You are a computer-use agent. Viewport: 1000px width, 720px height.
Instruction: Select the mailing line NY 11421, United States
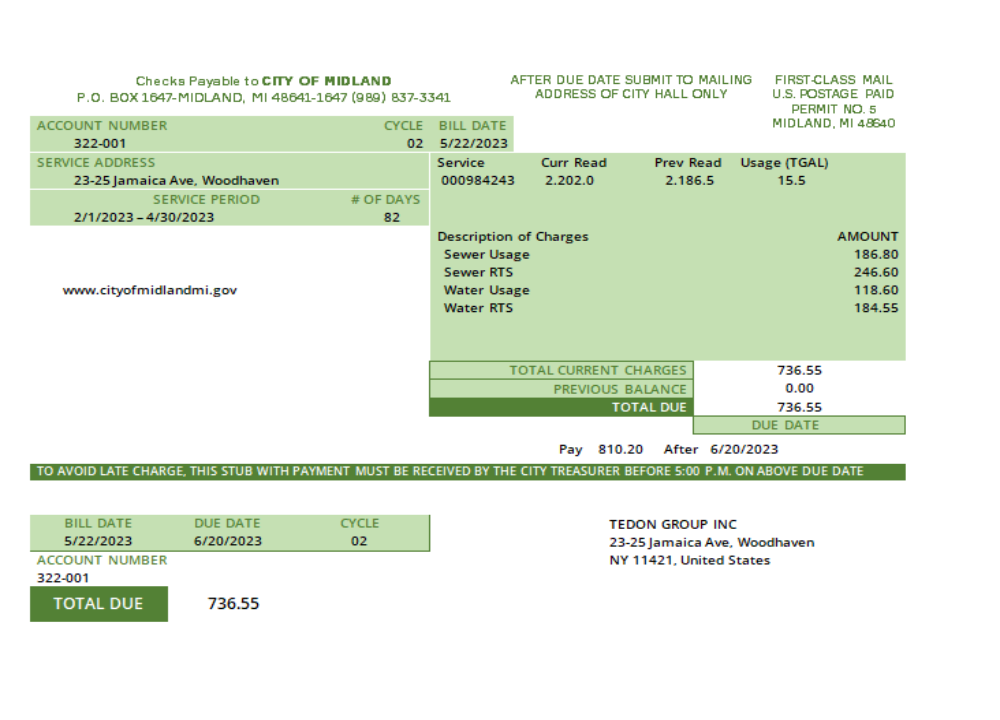pos(689,561)
